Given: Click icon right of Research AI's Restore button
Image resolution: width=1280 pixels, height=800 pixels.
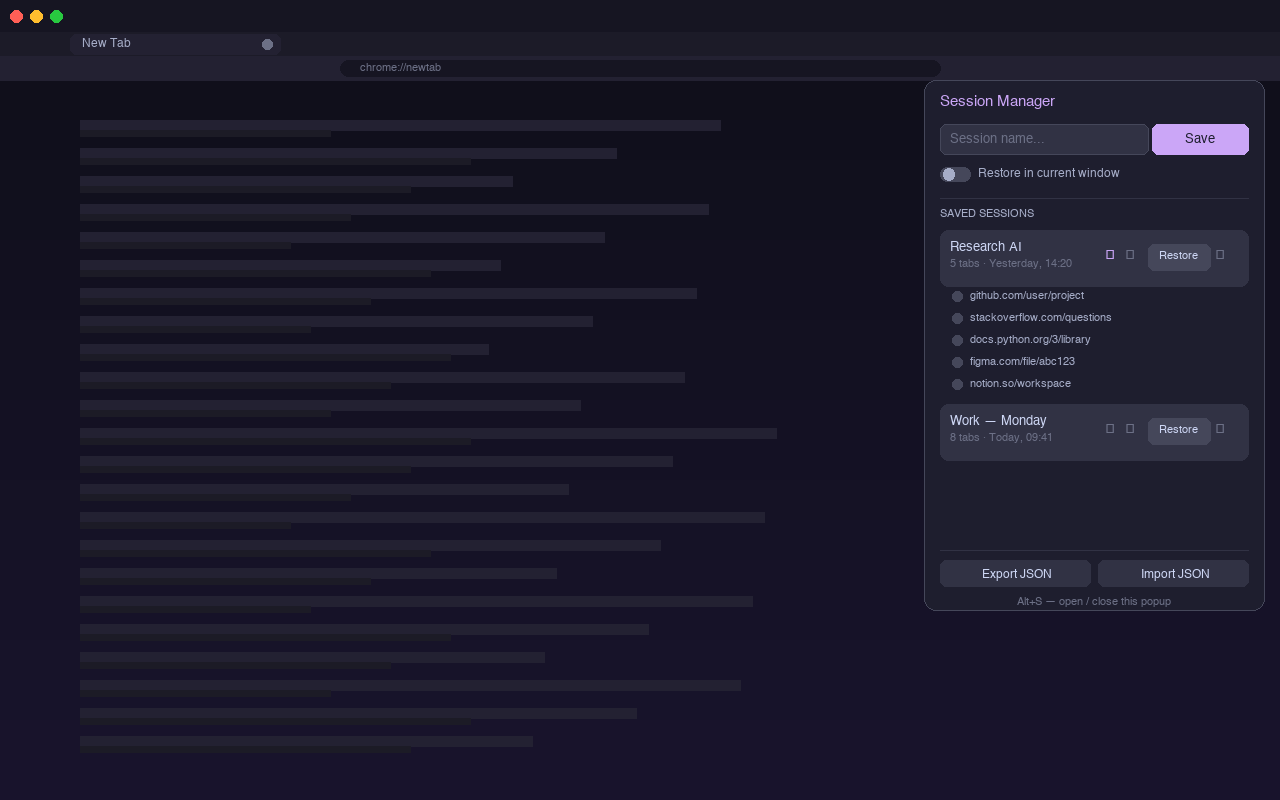Looking at the screenshot, I should tap(1220, 255).
